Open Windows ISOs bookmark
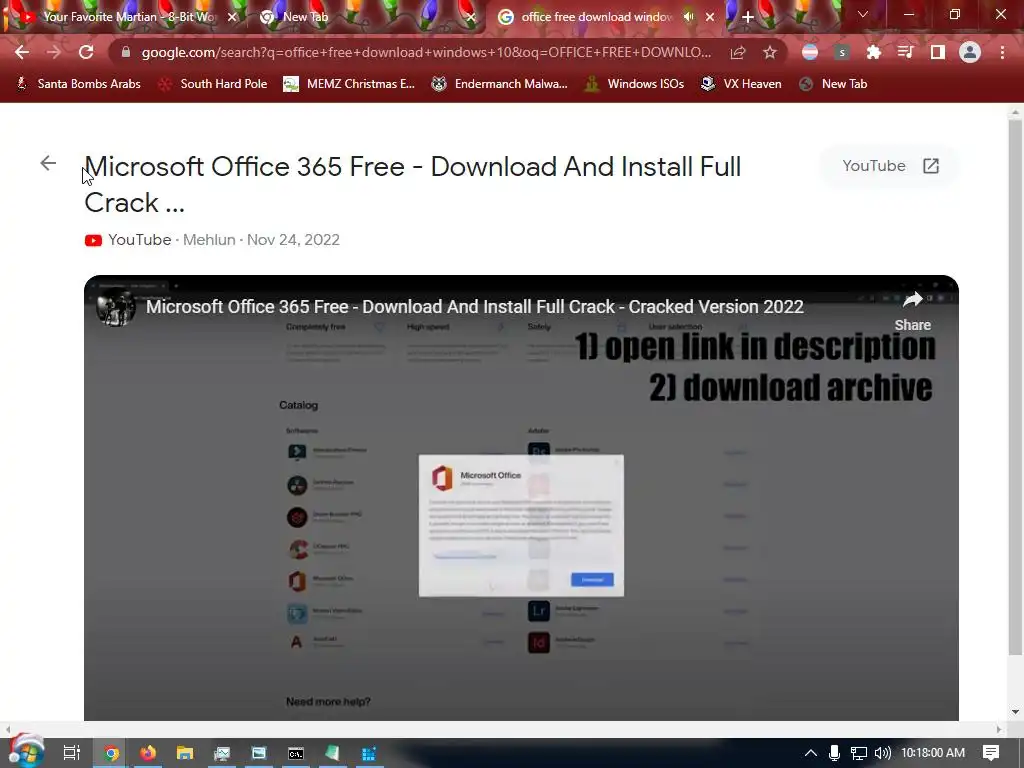This screenshot has width=1024, height=768. 634,84
